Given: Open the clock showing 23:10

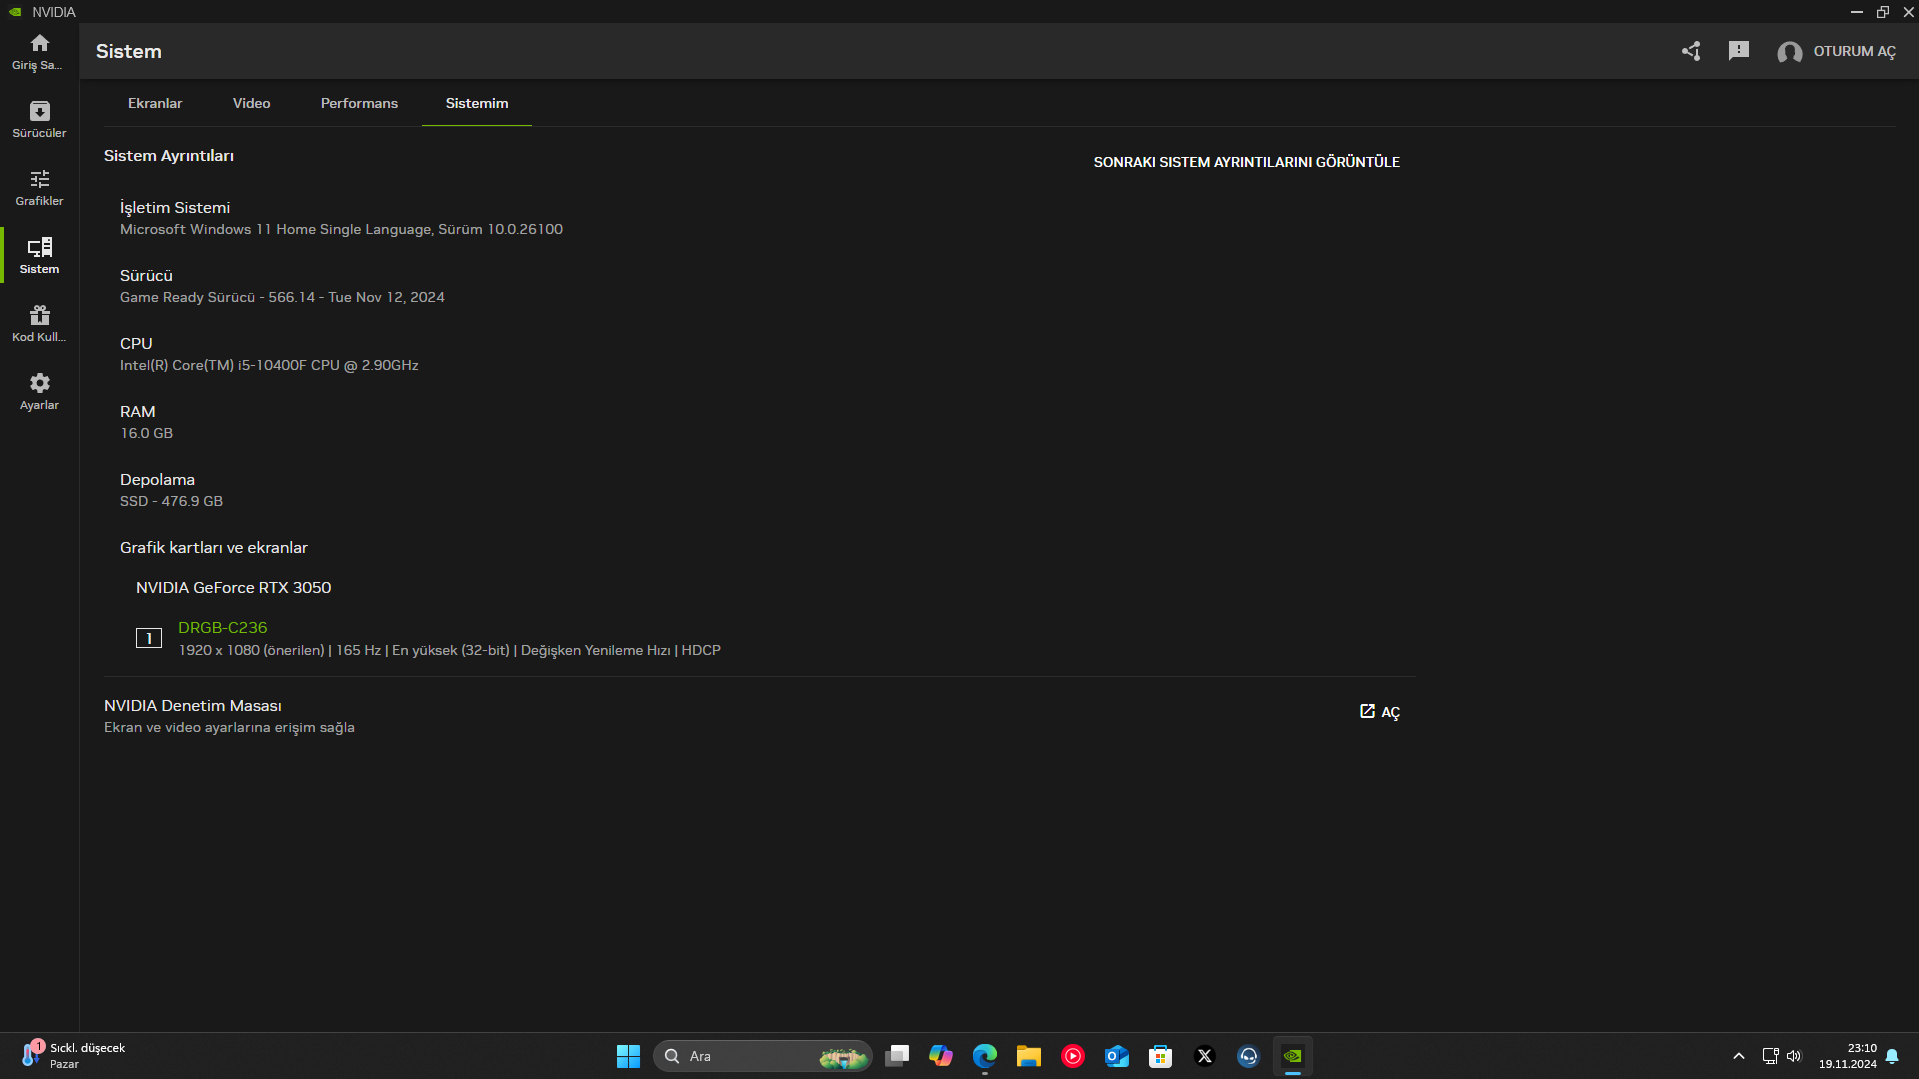Looking at the screenshot, I should coord(1848,1056).
